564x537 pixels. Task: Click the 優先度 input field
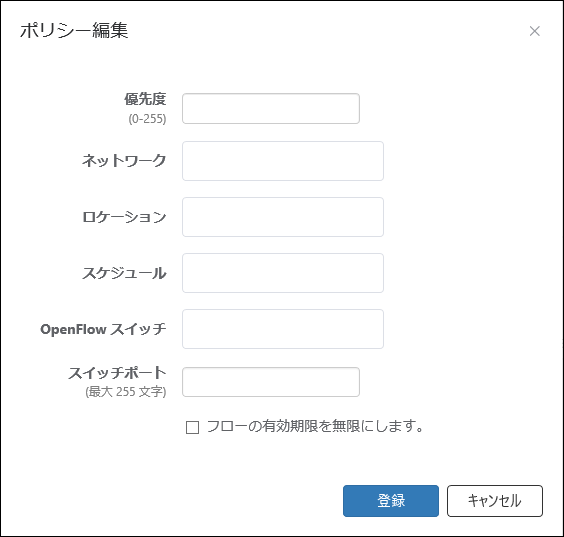pos(271,109)
